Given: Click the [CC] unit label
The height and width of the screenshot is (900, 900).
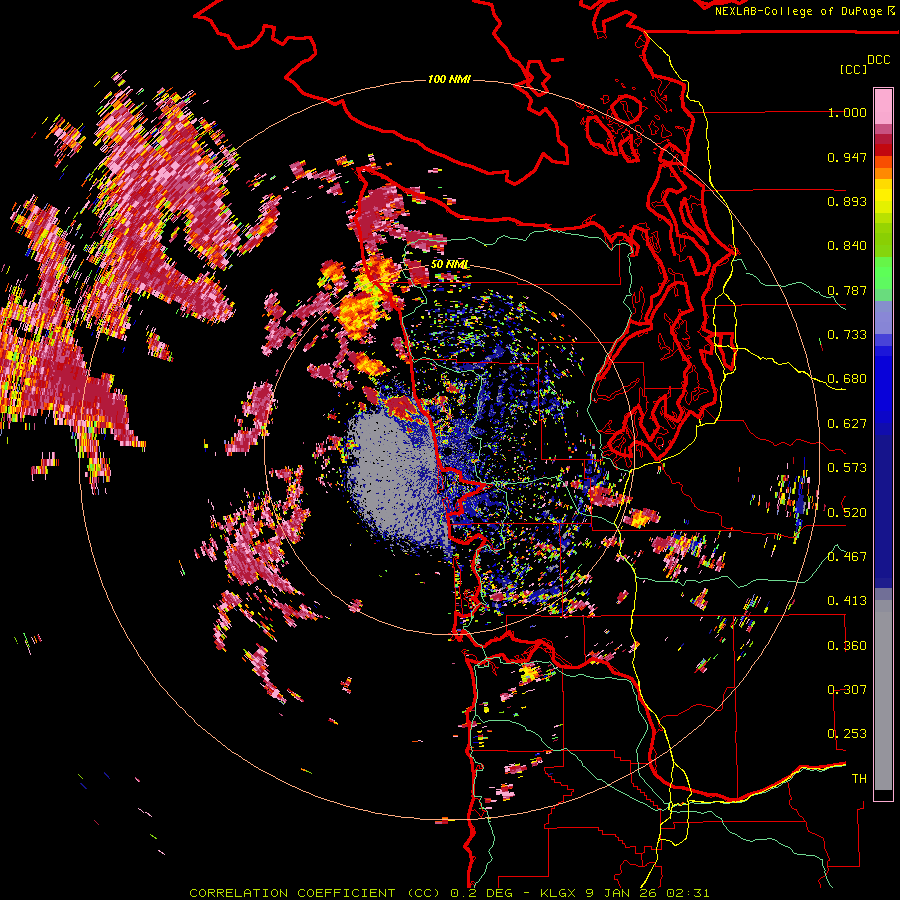Looking at the screenshot, I should [853, 69].
